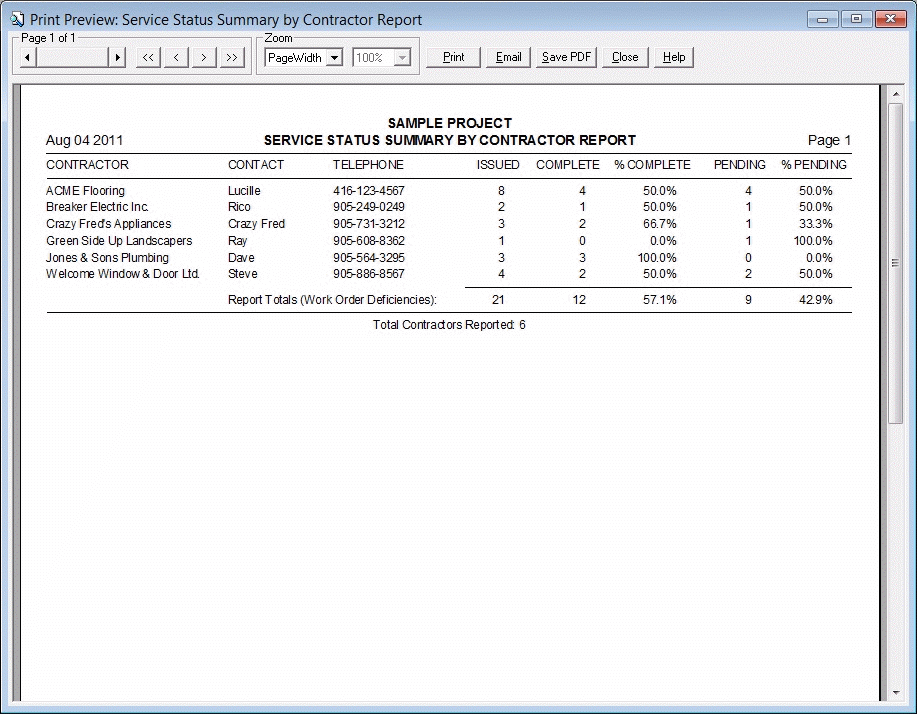Go to the next page button (>)
The width and height of the screenshot is (917, 714).
204,57
